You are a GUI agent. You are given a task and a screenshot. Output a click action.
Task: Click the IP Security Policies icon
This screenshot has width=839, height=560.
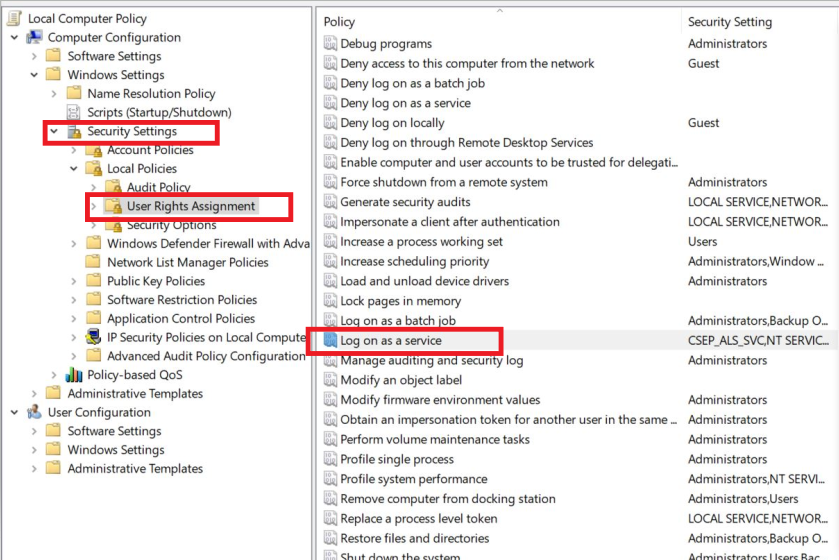pos(94,337)
